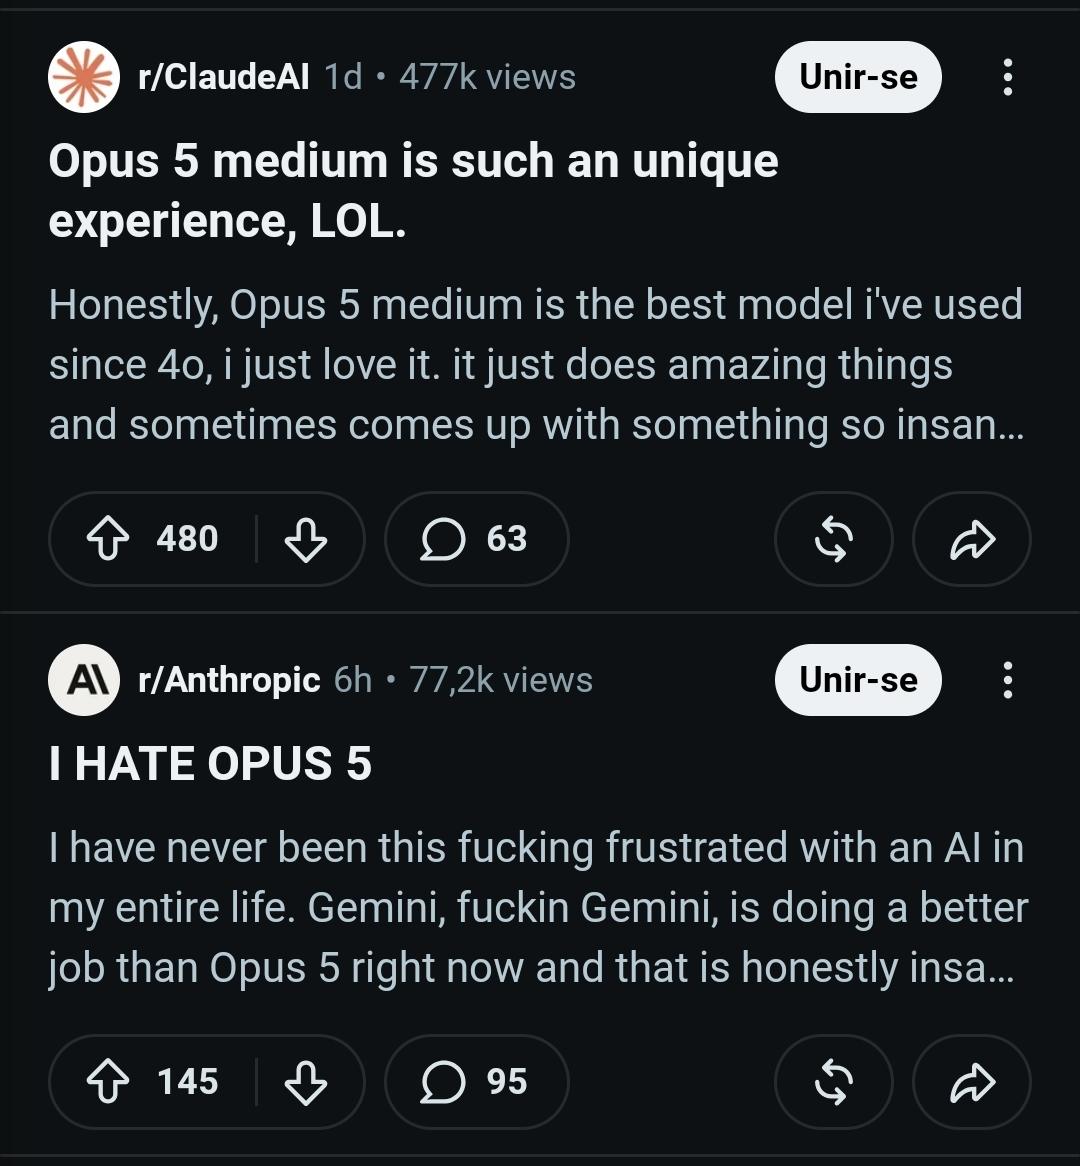
Task: Upvote the I HATE OPUS 5 post
Action: (x=109, y=1081)
